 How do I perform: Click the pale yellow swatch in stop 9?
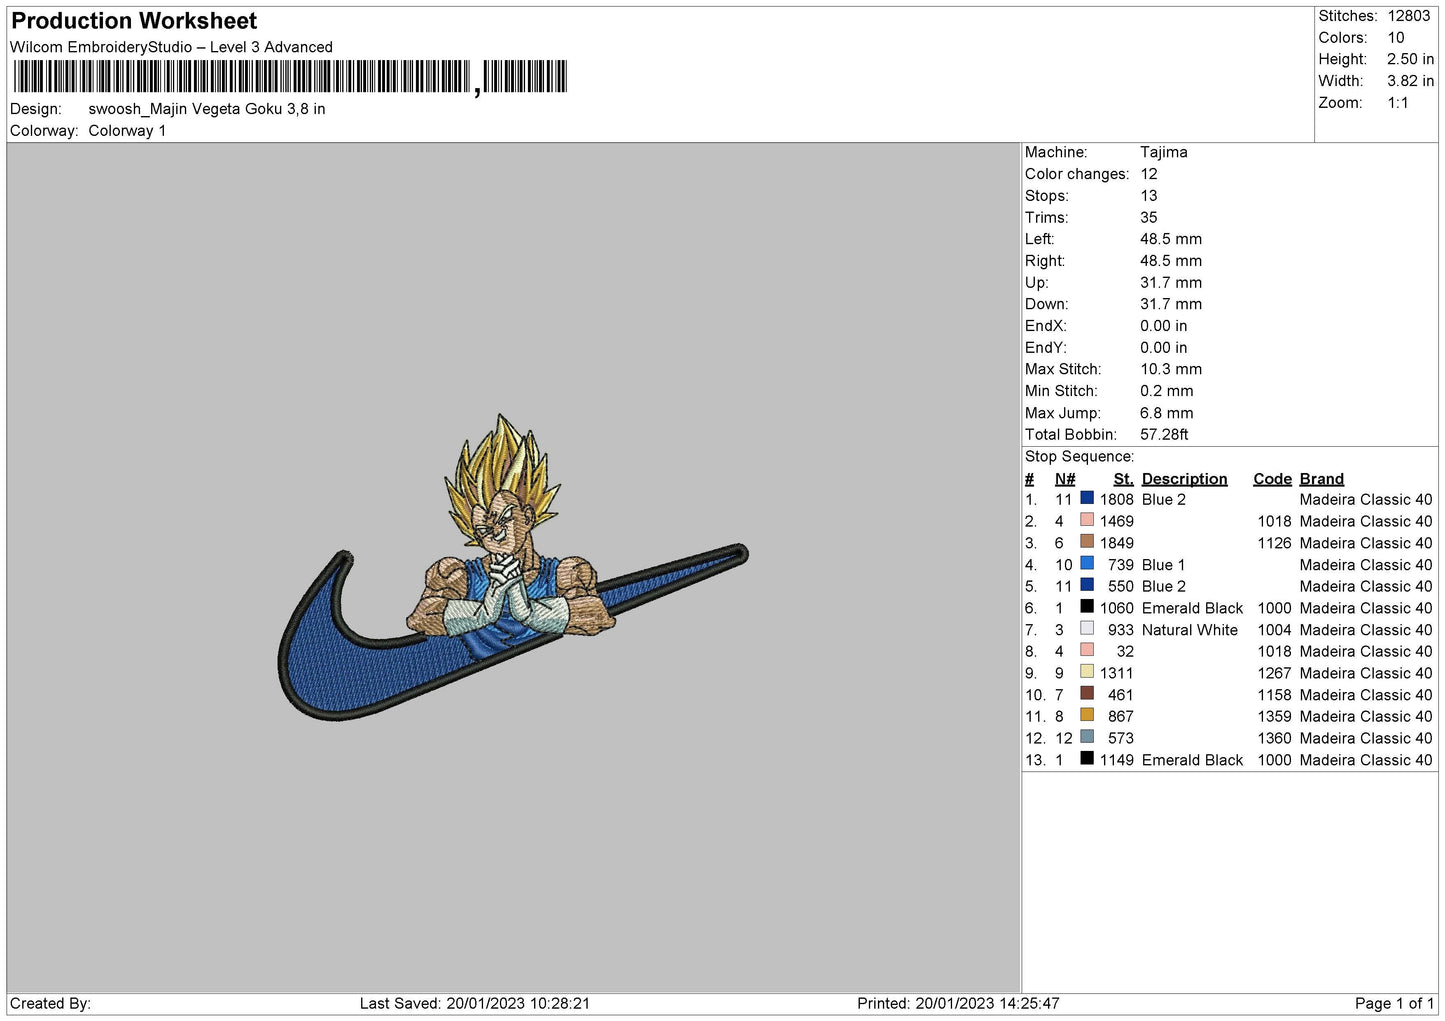pyautogui.click(x=1086, y=671)
